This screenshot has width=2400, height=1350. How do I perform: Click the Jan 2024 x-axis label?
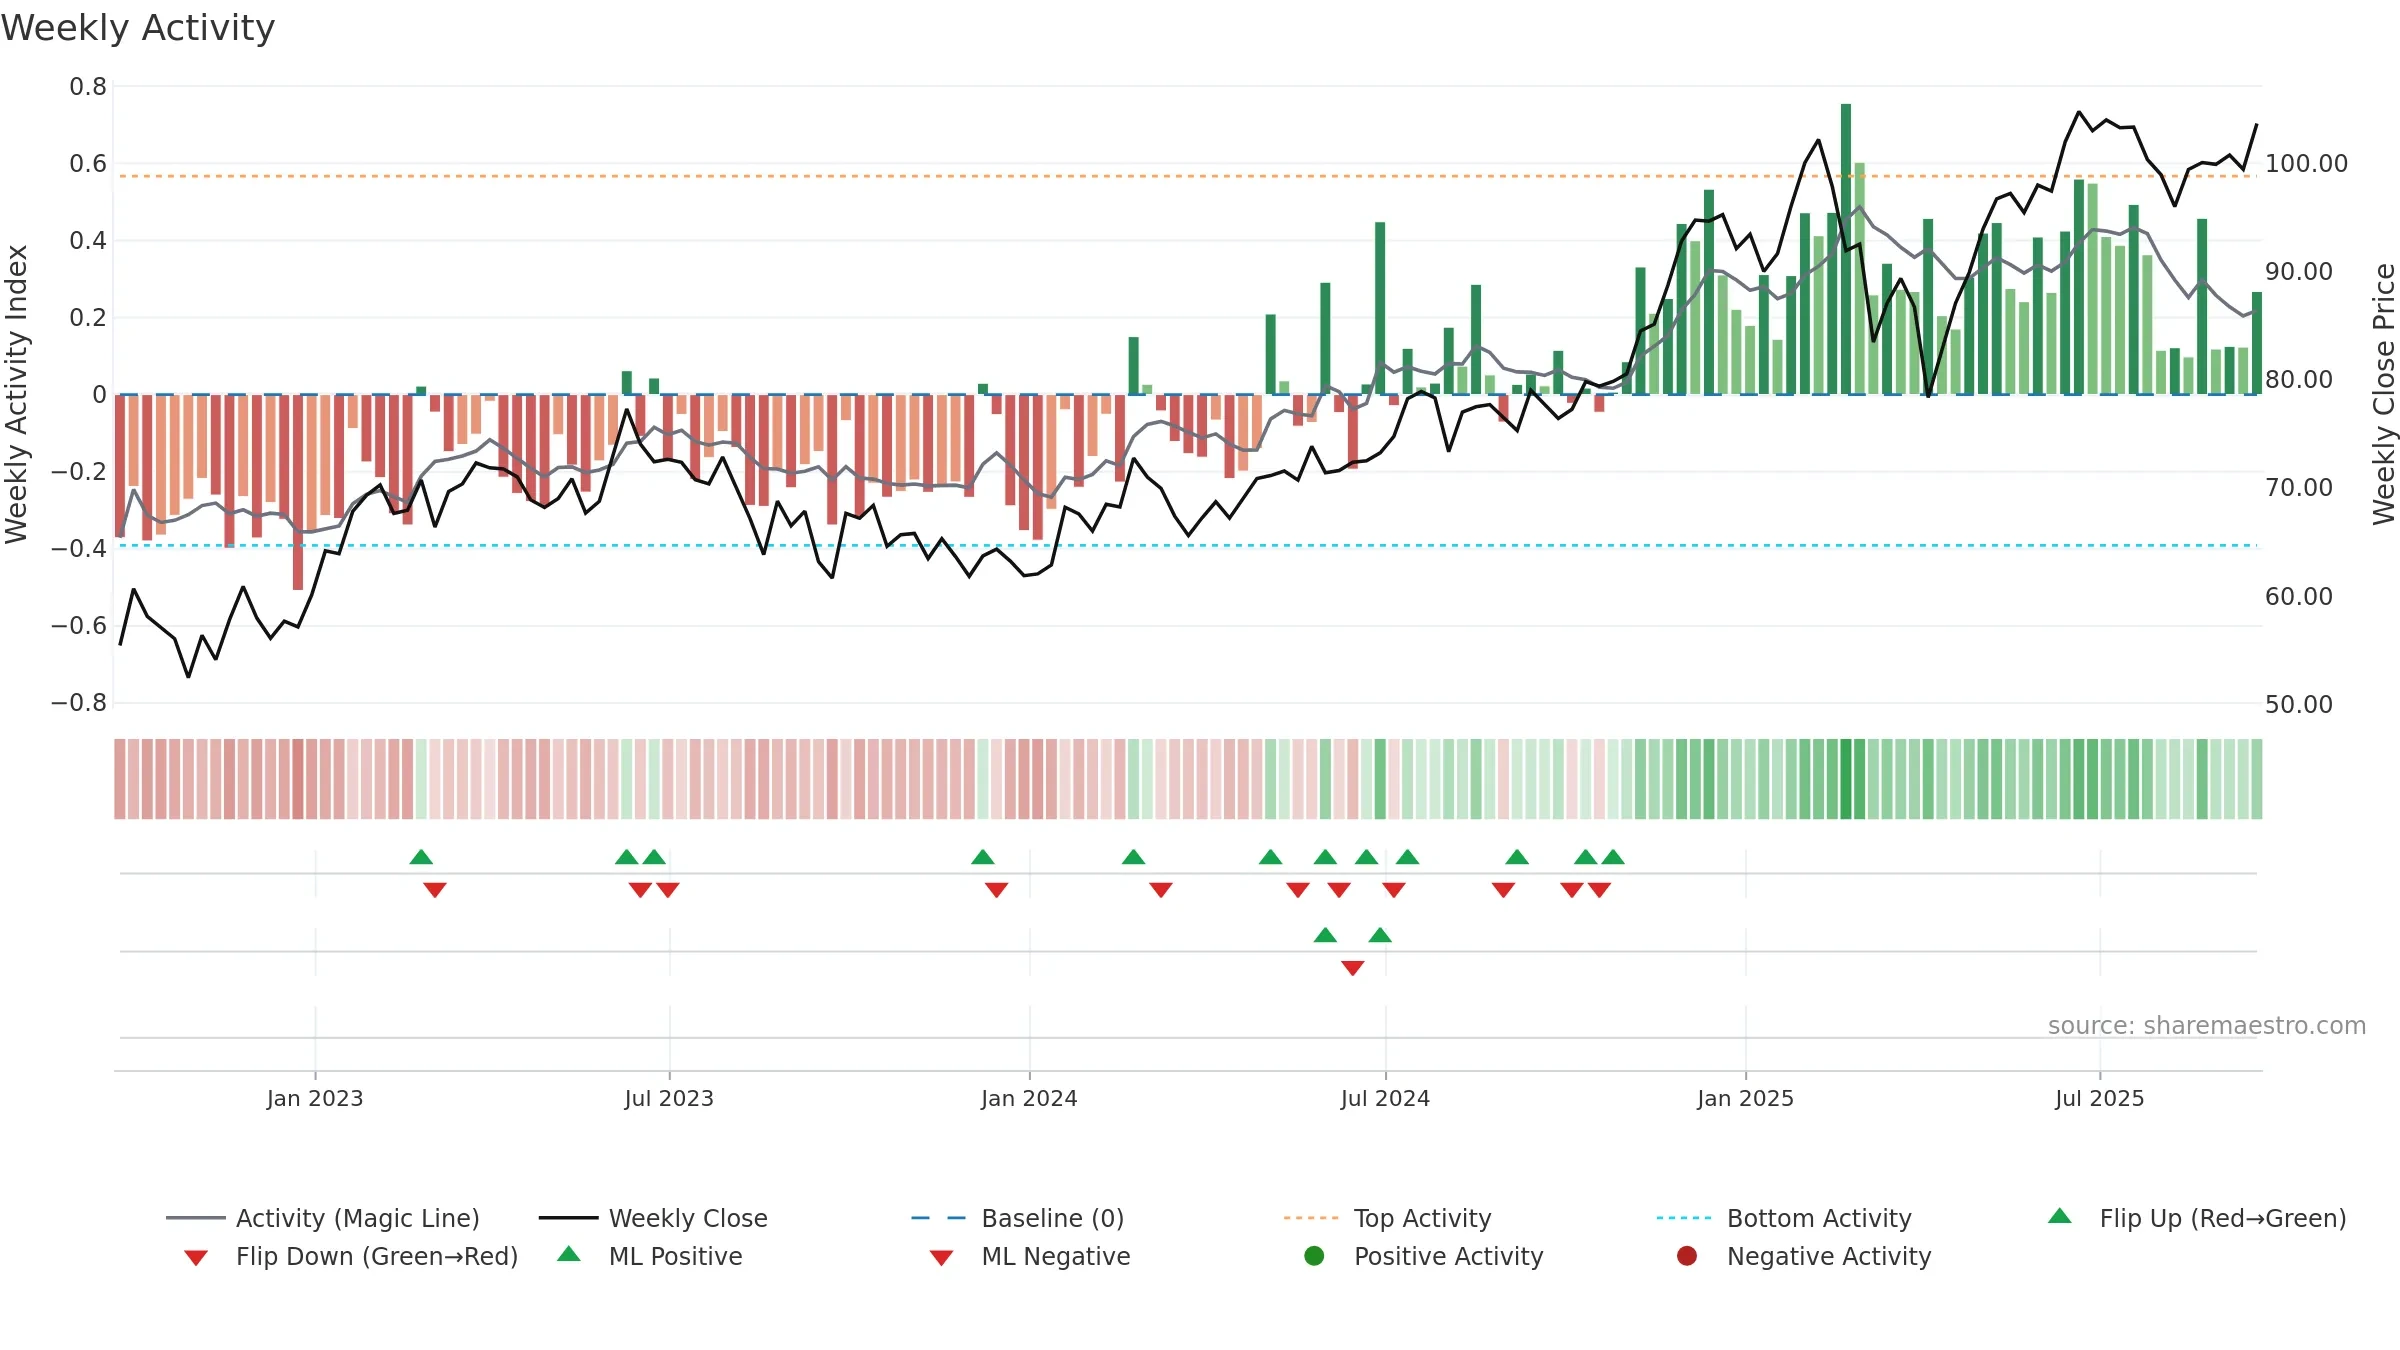(x=1029, y=1098)
